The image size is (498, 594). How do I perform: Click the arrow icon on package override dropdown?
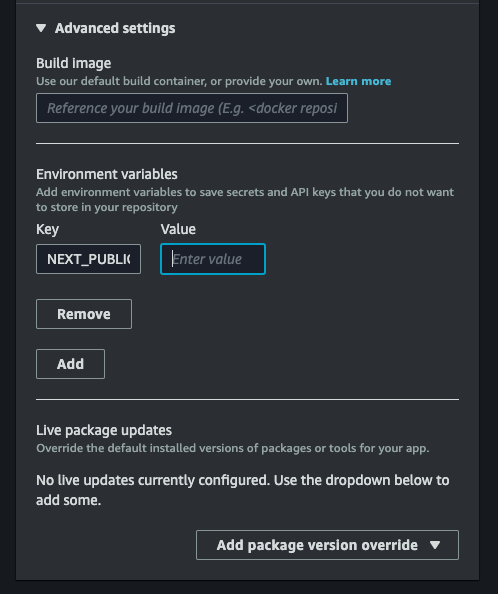[x=435, y=545]
